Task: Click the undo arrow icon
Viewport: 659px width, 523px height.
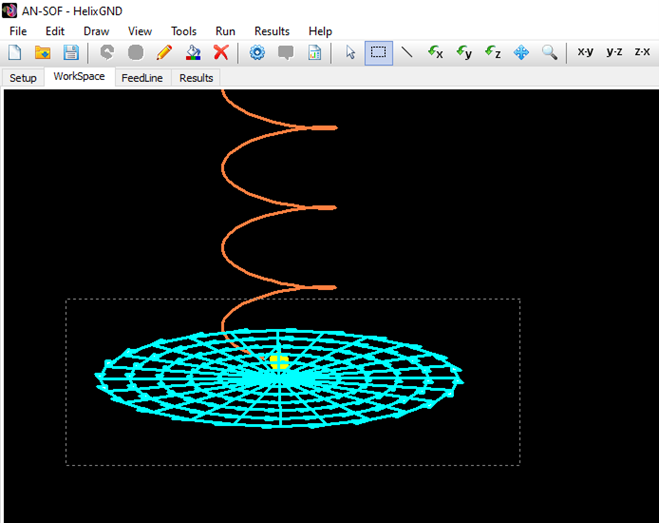Action: [x=107, y=53]
